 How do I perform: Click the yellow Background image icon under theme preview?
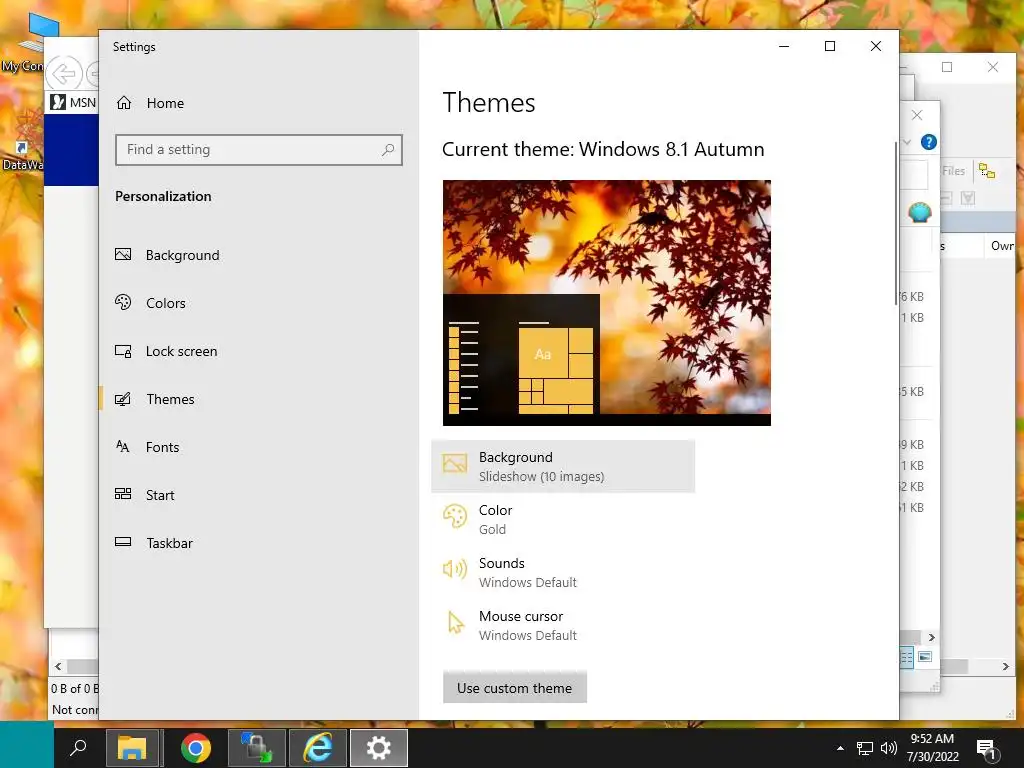[x=455, y=464]
